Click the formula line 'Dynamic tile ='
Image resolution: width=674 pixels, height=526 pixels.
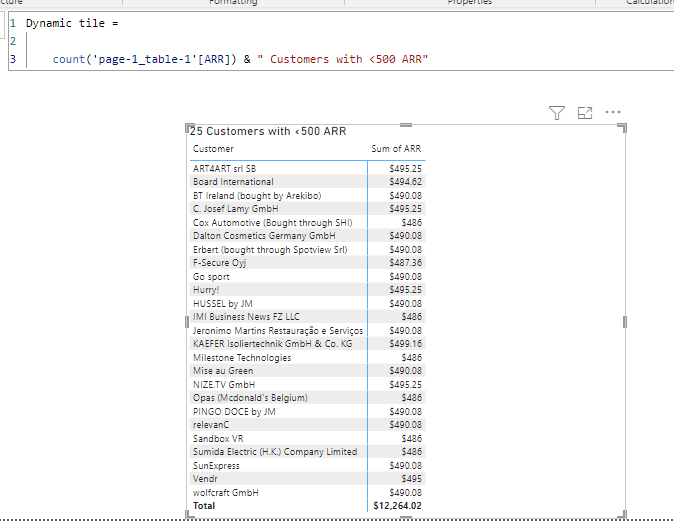point(72,23)
